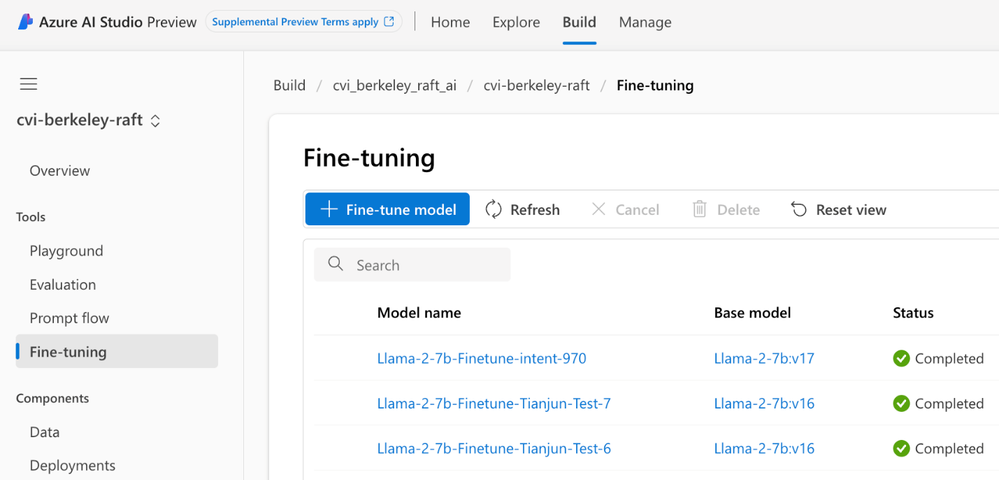Open the Explore tab

[x=516, y=22]
